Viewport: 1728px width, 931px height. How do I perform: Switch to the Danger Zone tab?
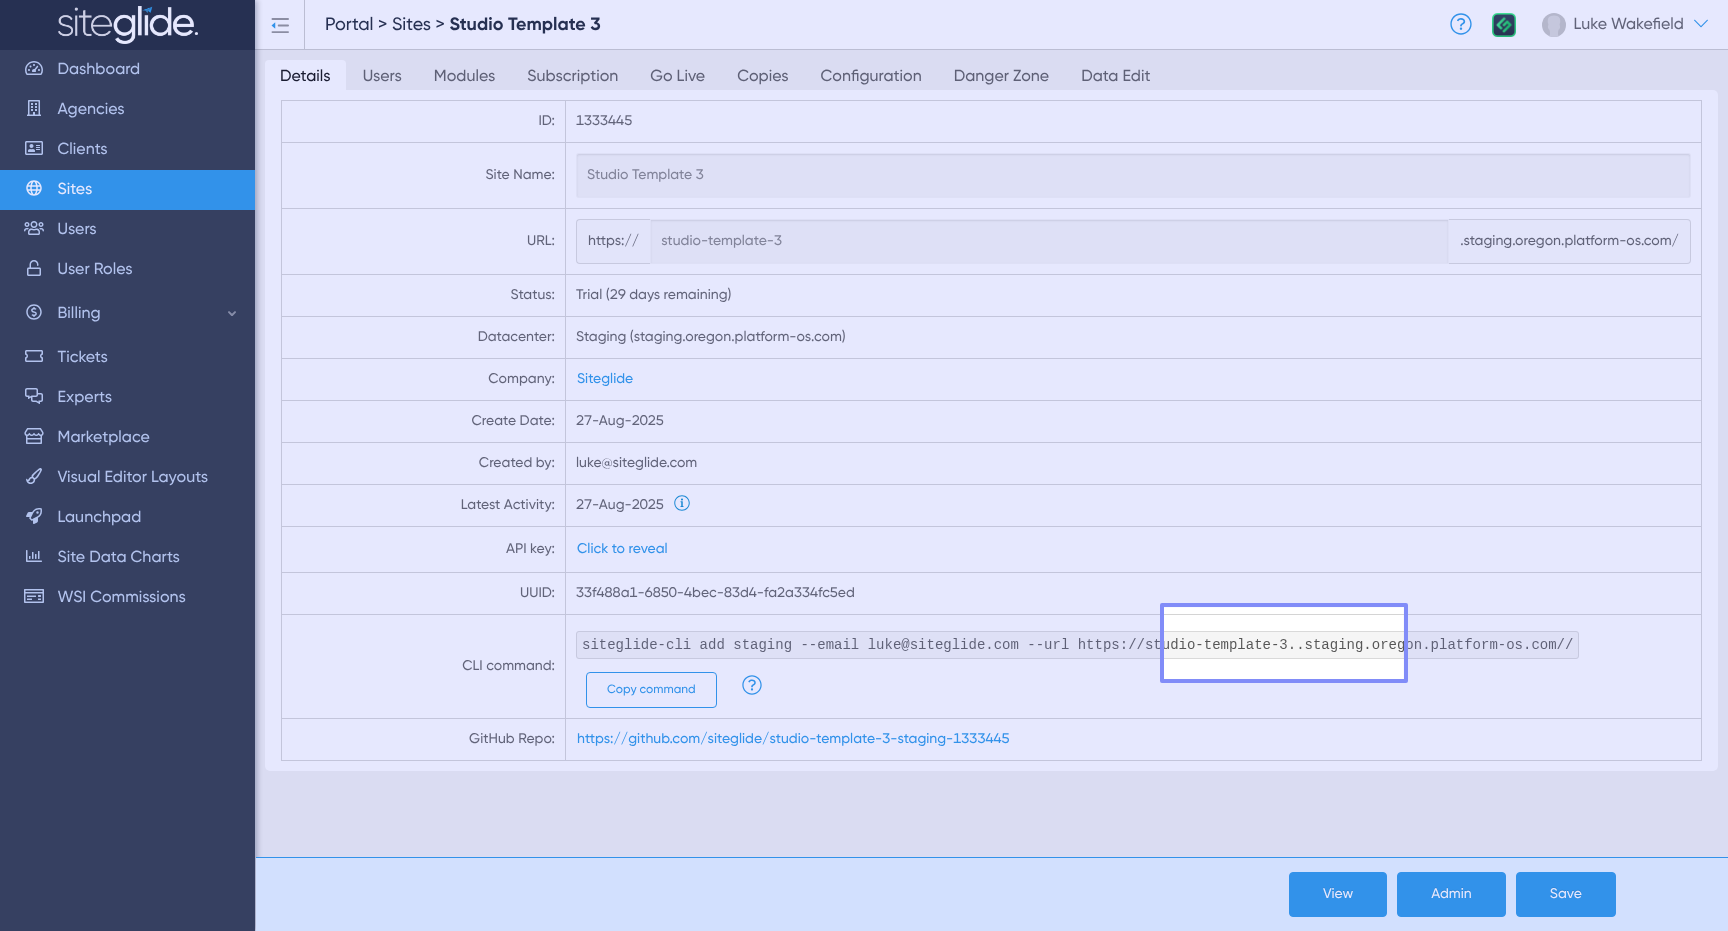pos(1000,76)
